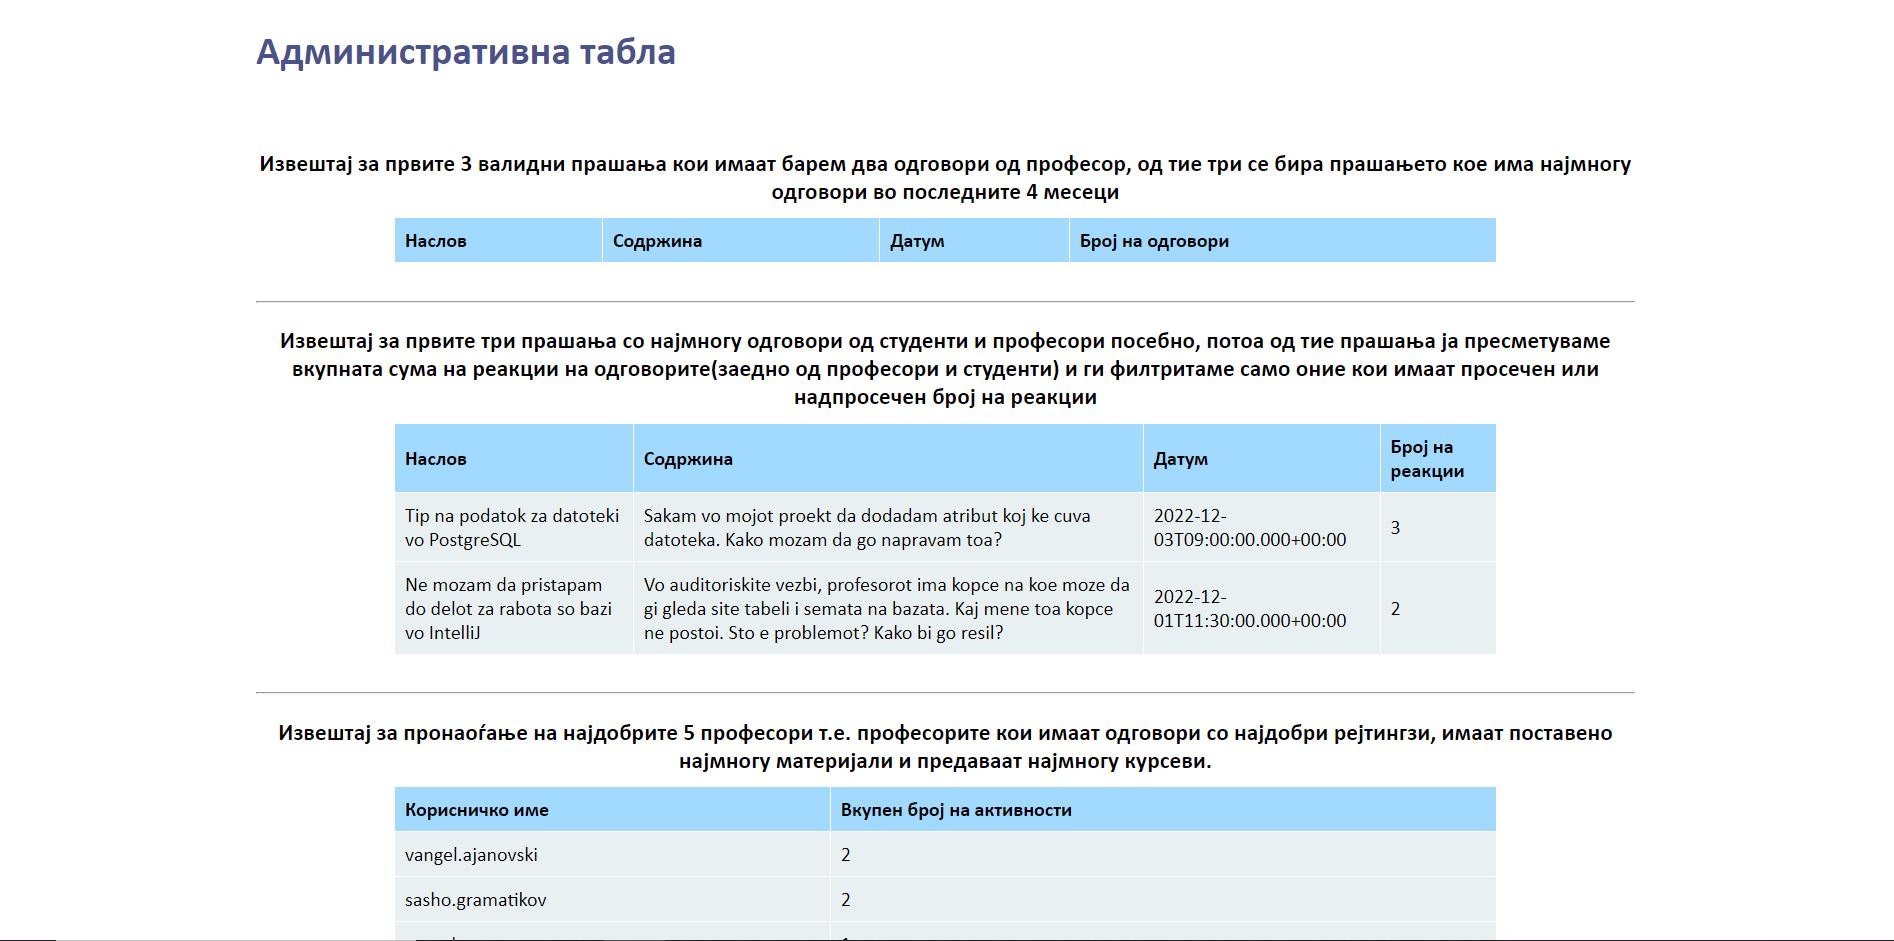Click "Датум" header in the first report table
1894x941 pixels.
(x=917, y=241)
